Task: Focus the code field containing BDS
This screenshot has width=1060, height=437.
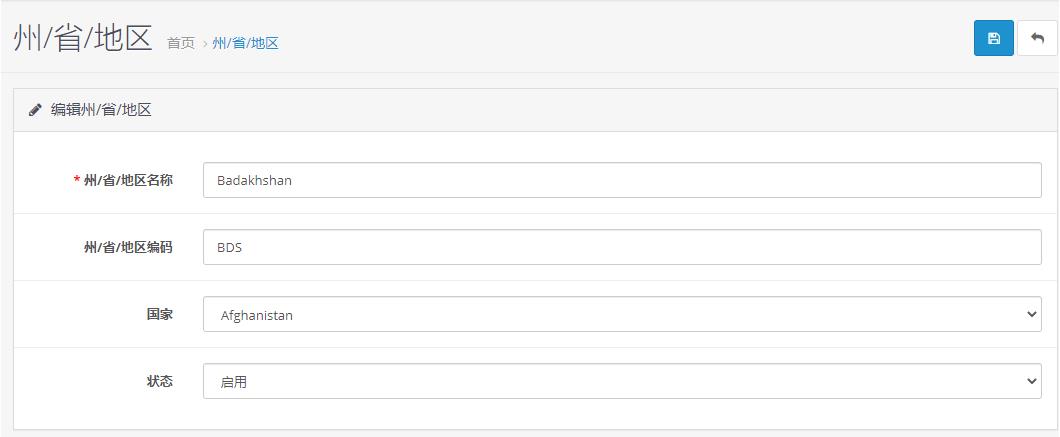Action: [x=621, y=247]
